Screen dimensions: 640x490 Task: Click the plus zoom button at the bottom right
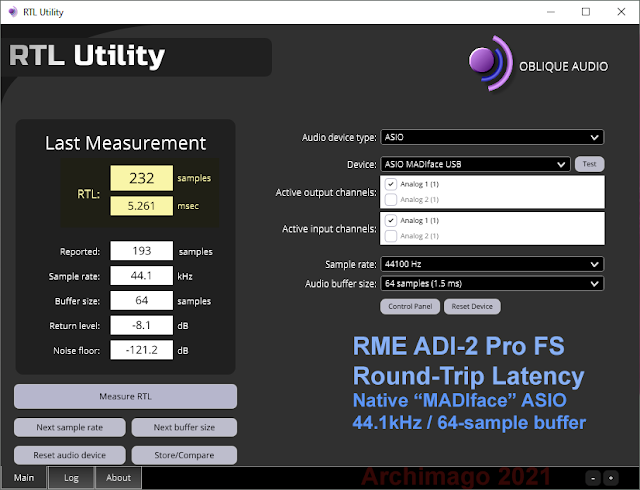pos(611,478)
